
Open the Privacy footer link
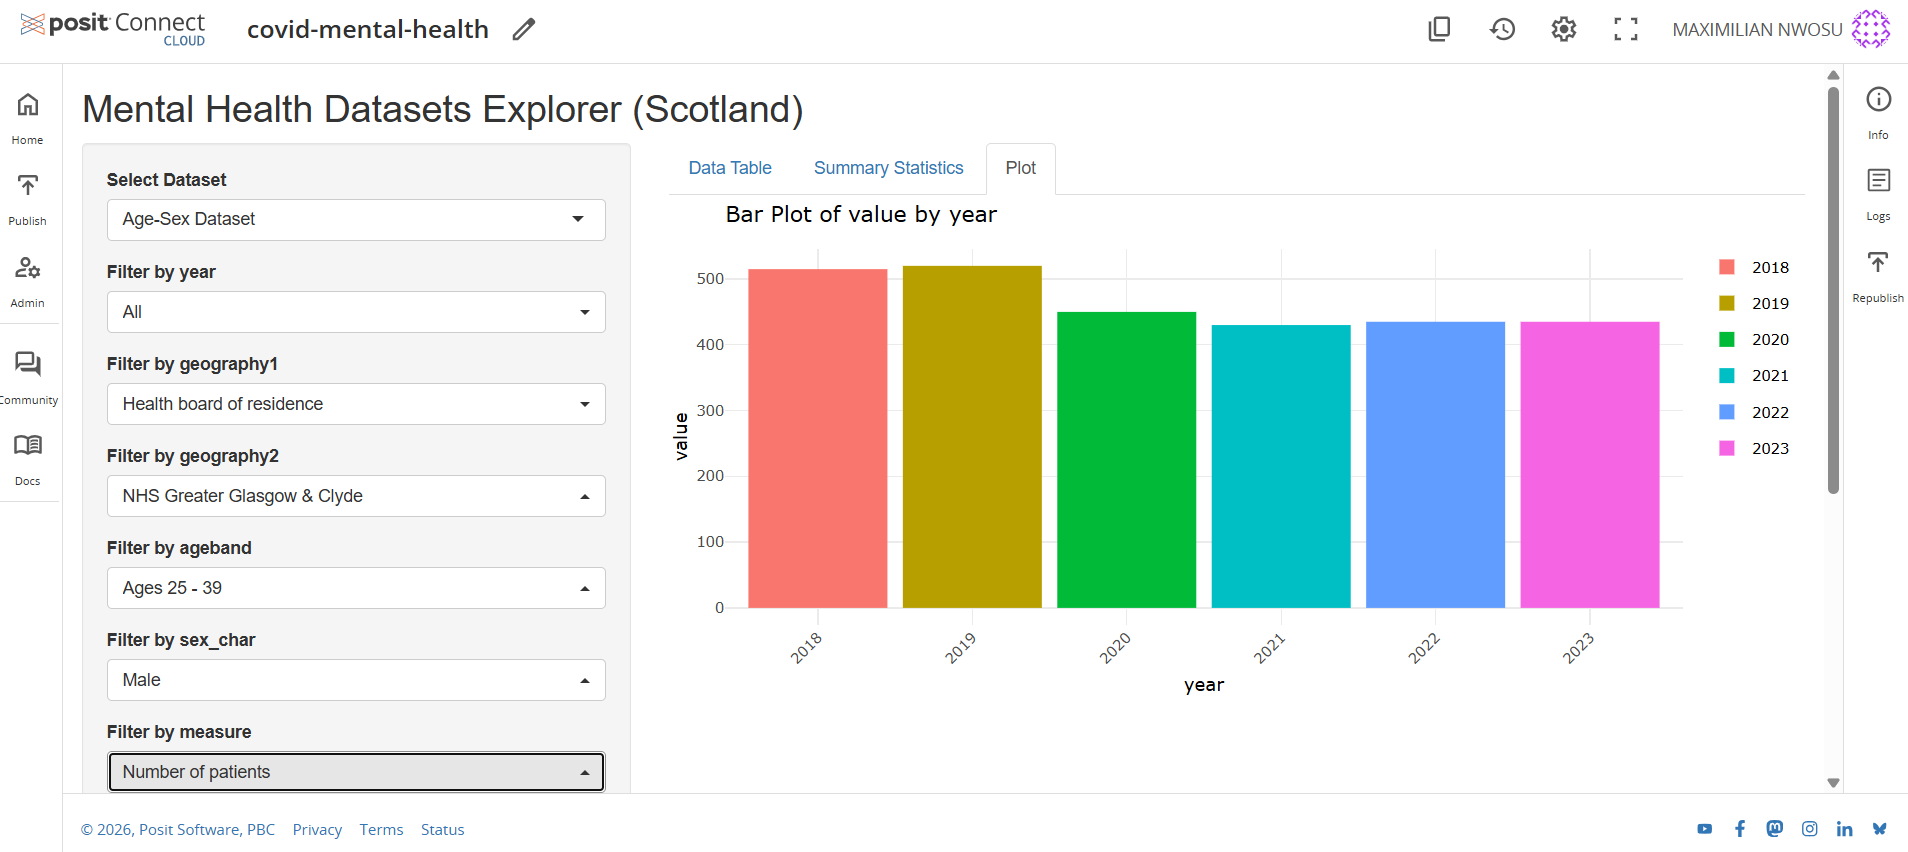click(317, 830)
